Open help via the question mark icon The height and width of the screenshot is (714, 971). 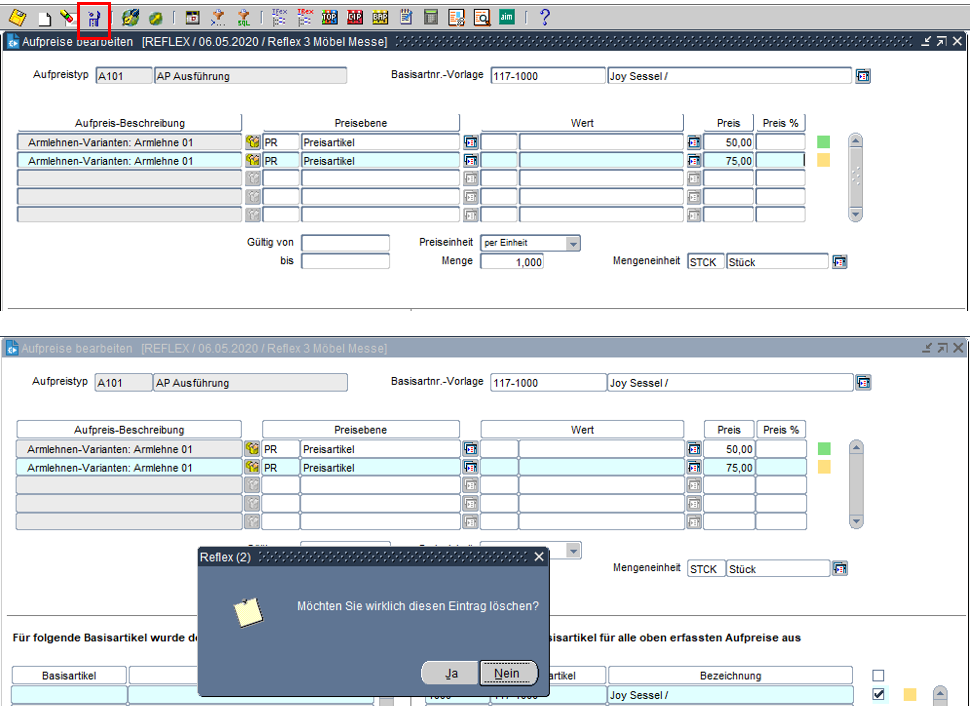tap(544, 17)
